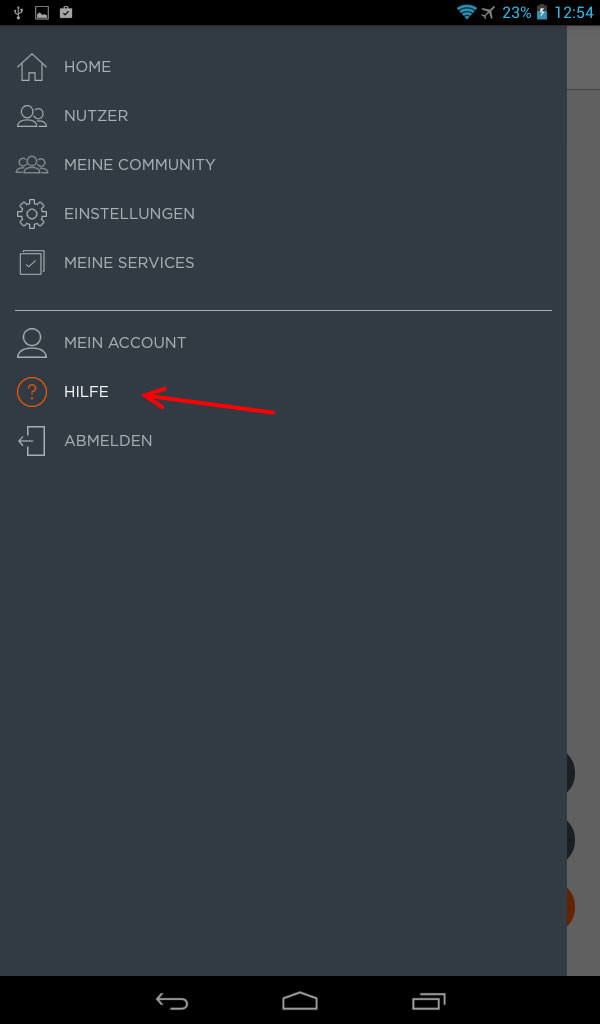Tap the orange question mark icon
This screenshot has width=600, height=1024.
coord(31,392)
